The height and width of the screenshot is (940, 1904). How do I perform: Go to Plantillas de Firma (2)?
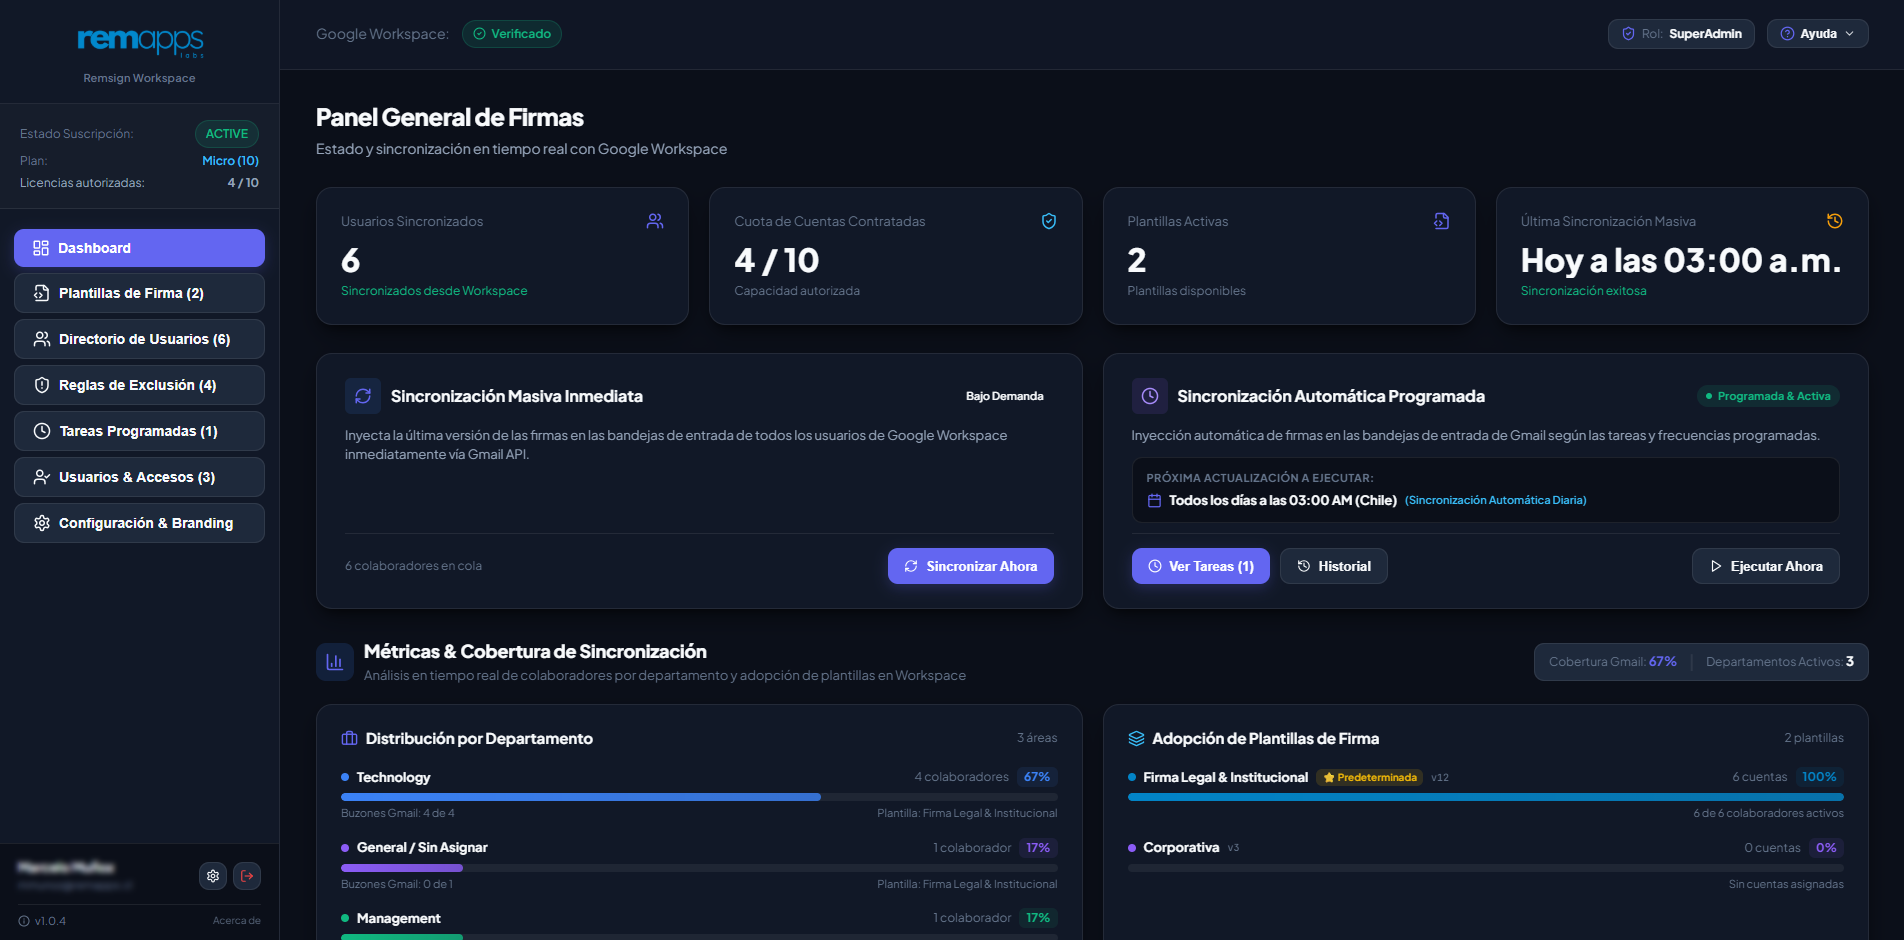[x=139, y=293]
